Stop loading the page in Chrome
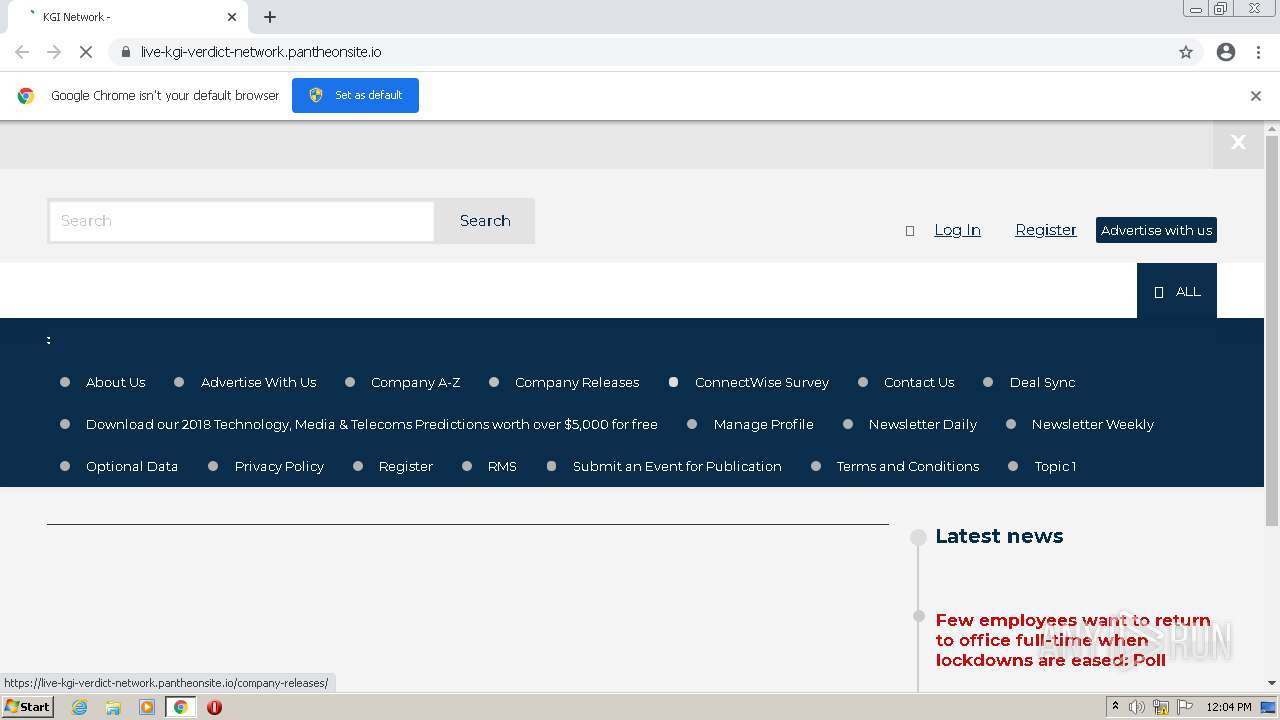The height and width of the screenshot is (720, 1280). [86, 52]
